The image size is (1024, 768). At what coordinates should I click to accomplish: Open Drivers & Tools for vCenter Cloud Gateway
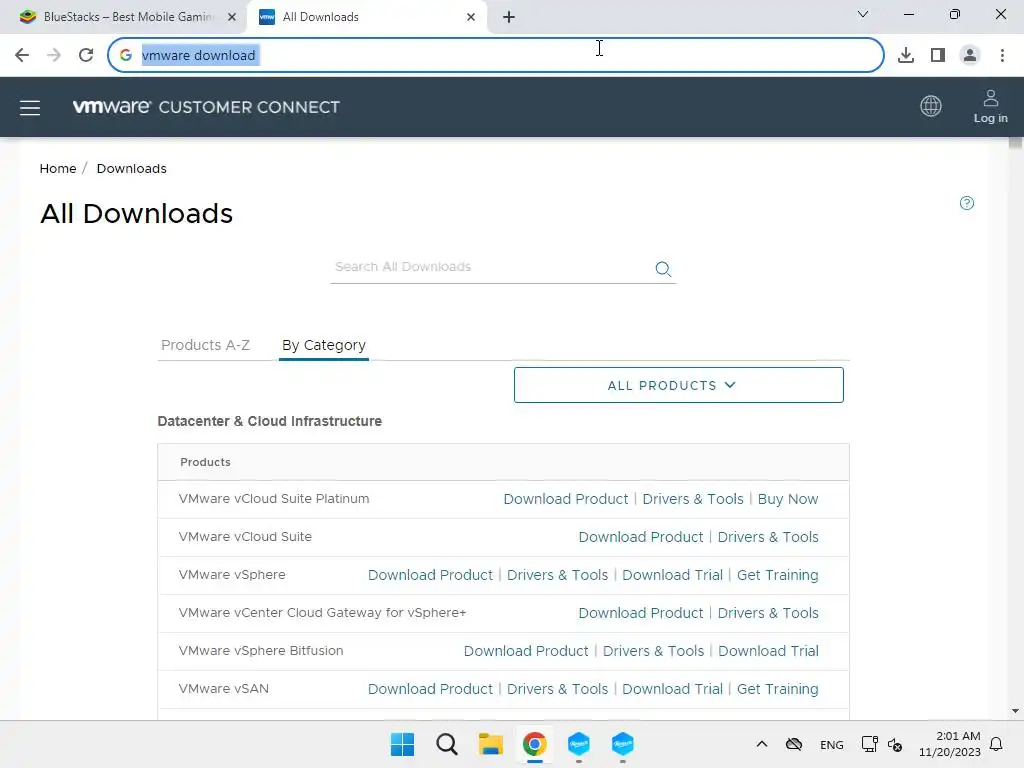click(x=768, y=613)
